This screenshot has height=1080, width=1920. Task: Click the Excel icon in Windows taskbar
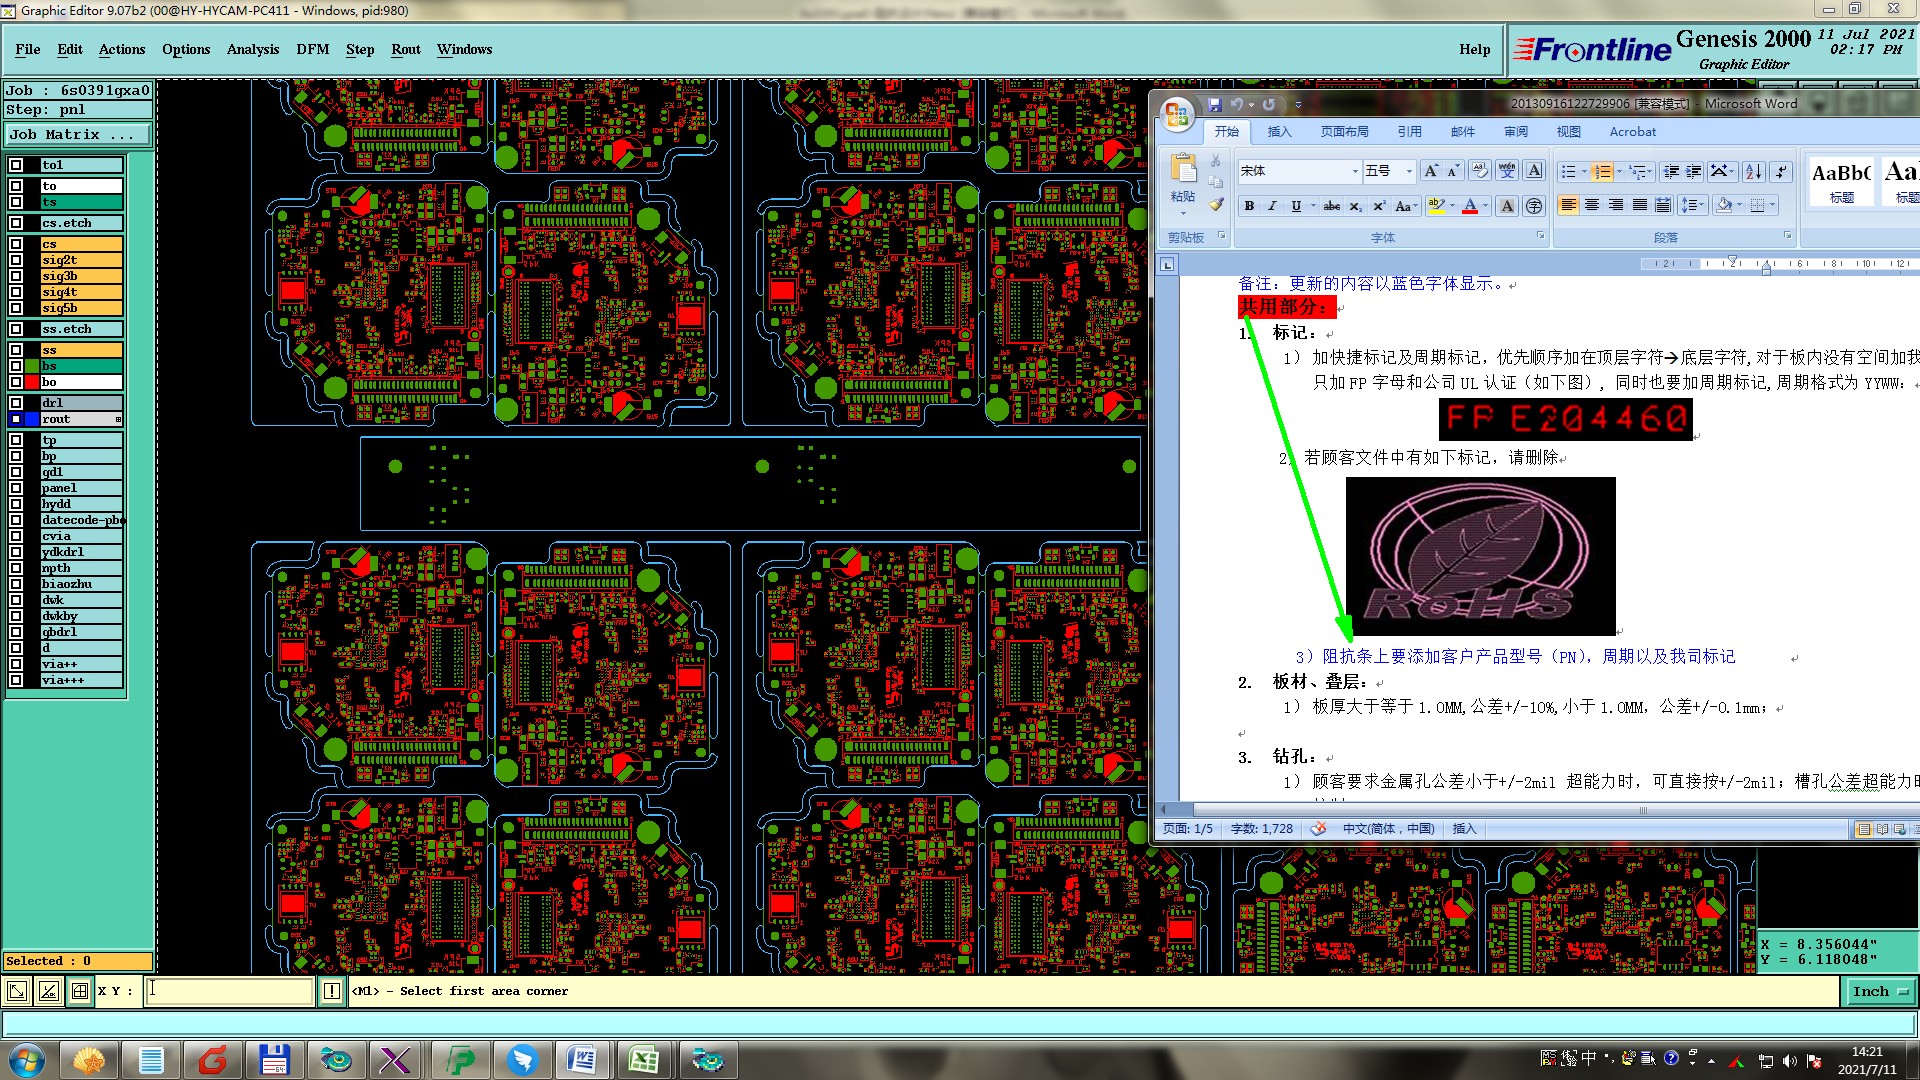point(645,1060)
